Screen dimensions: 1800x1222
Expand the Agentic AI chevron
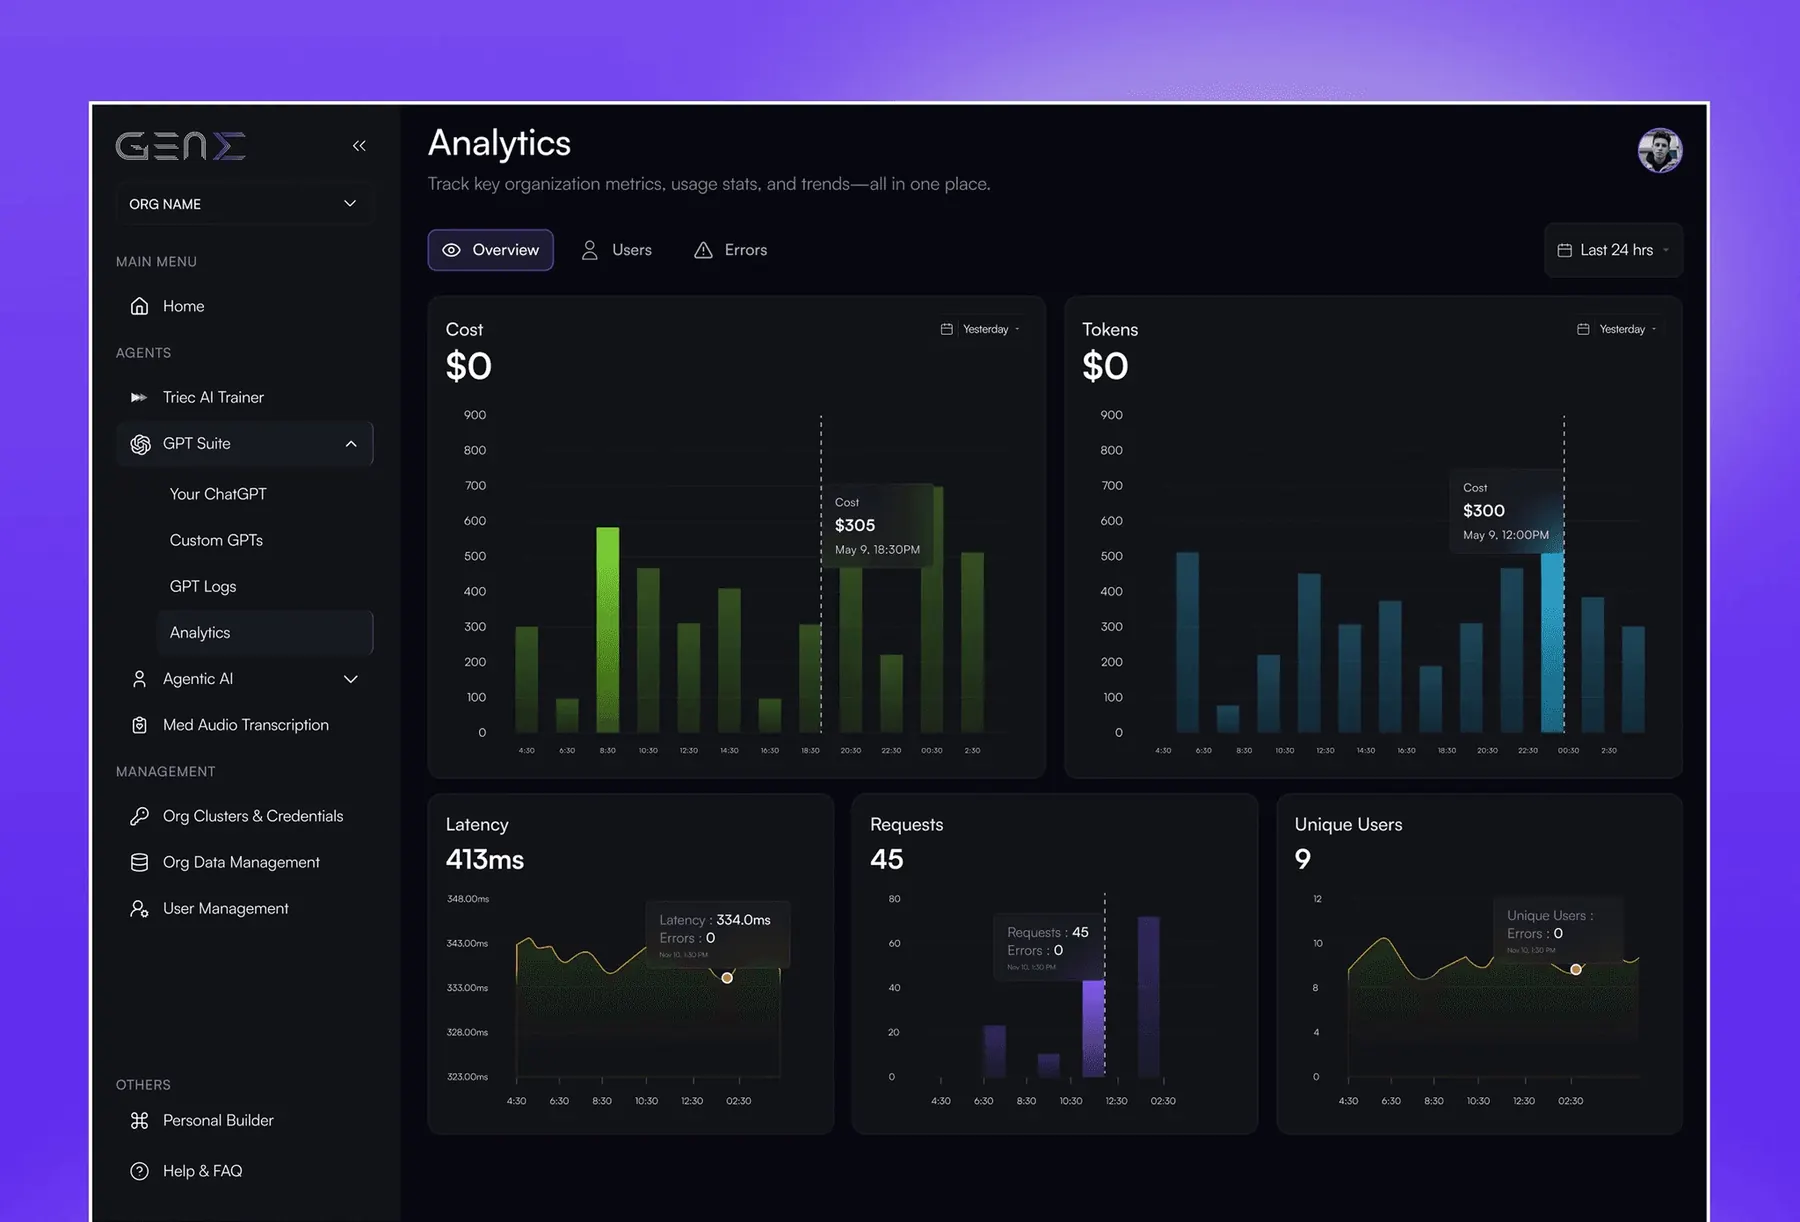(x=351, y=679)
